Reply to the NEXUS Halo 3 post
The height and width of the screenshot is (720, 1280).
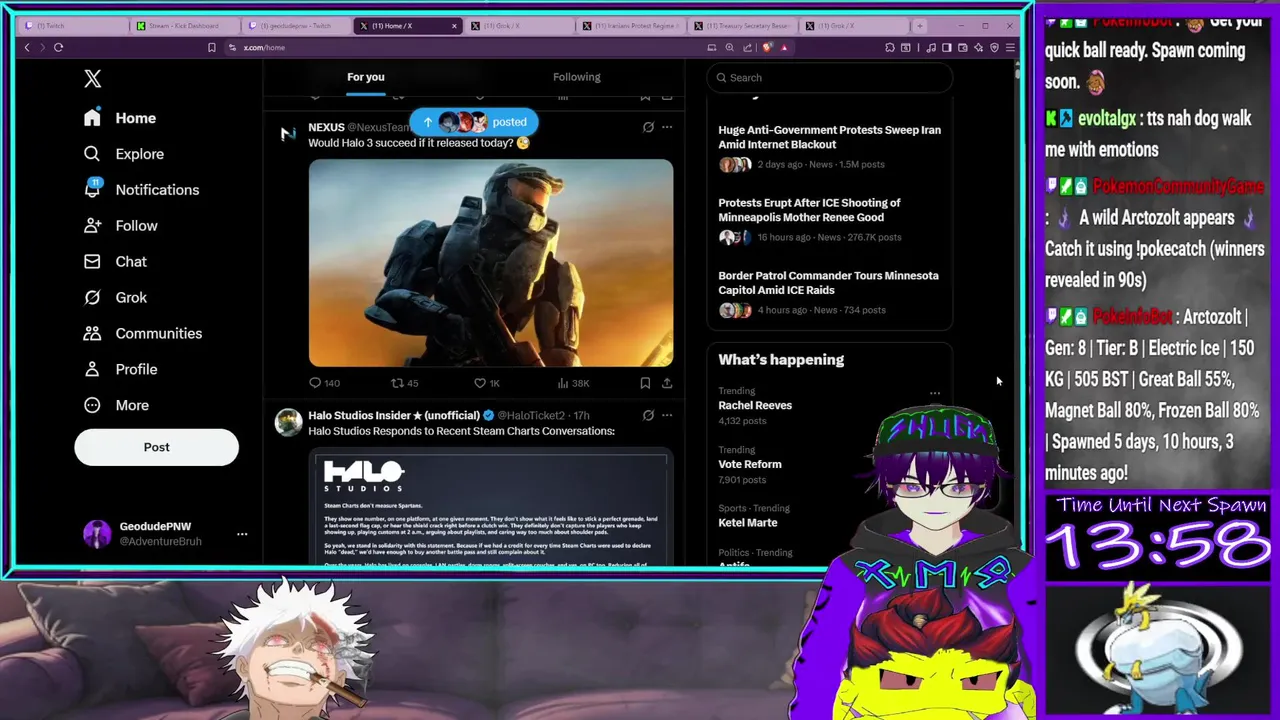324,383
